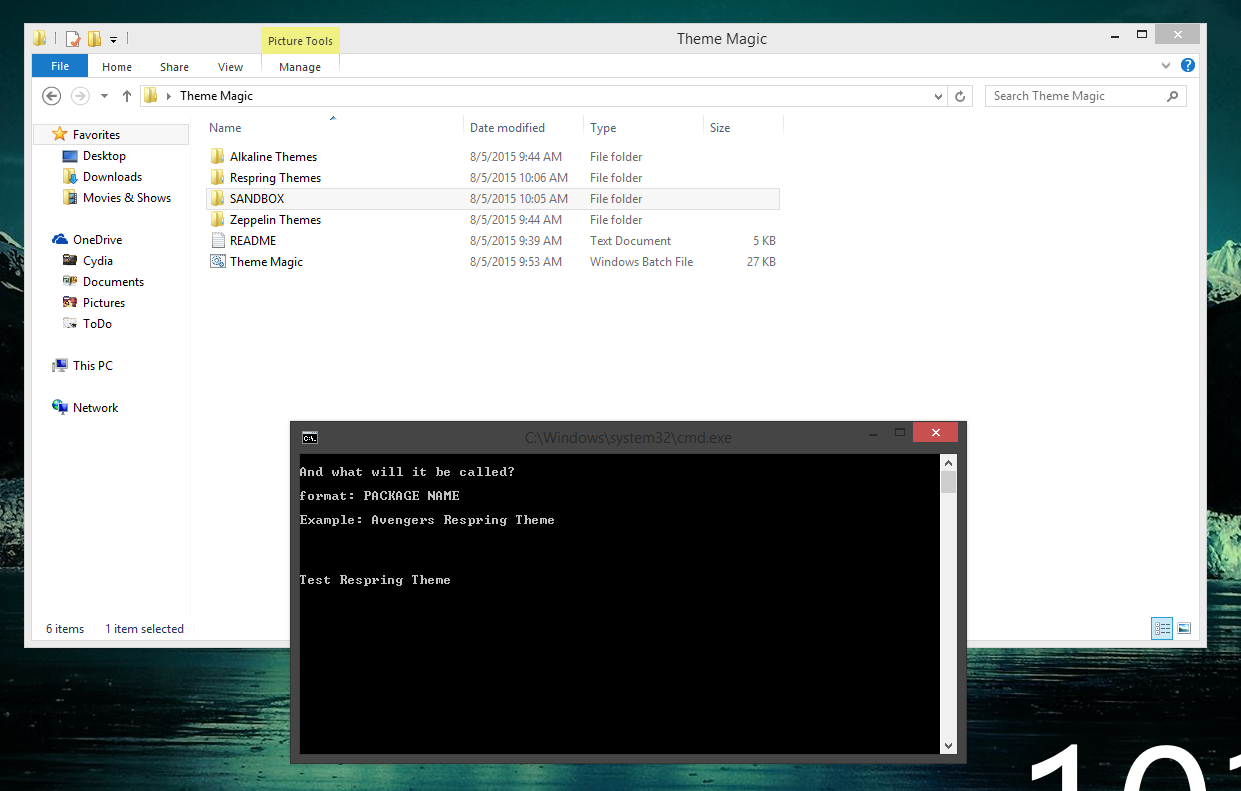This screenshot has width=1241, height=791.
Task: Select the README text document icon
Action: (x=218, y=241)
